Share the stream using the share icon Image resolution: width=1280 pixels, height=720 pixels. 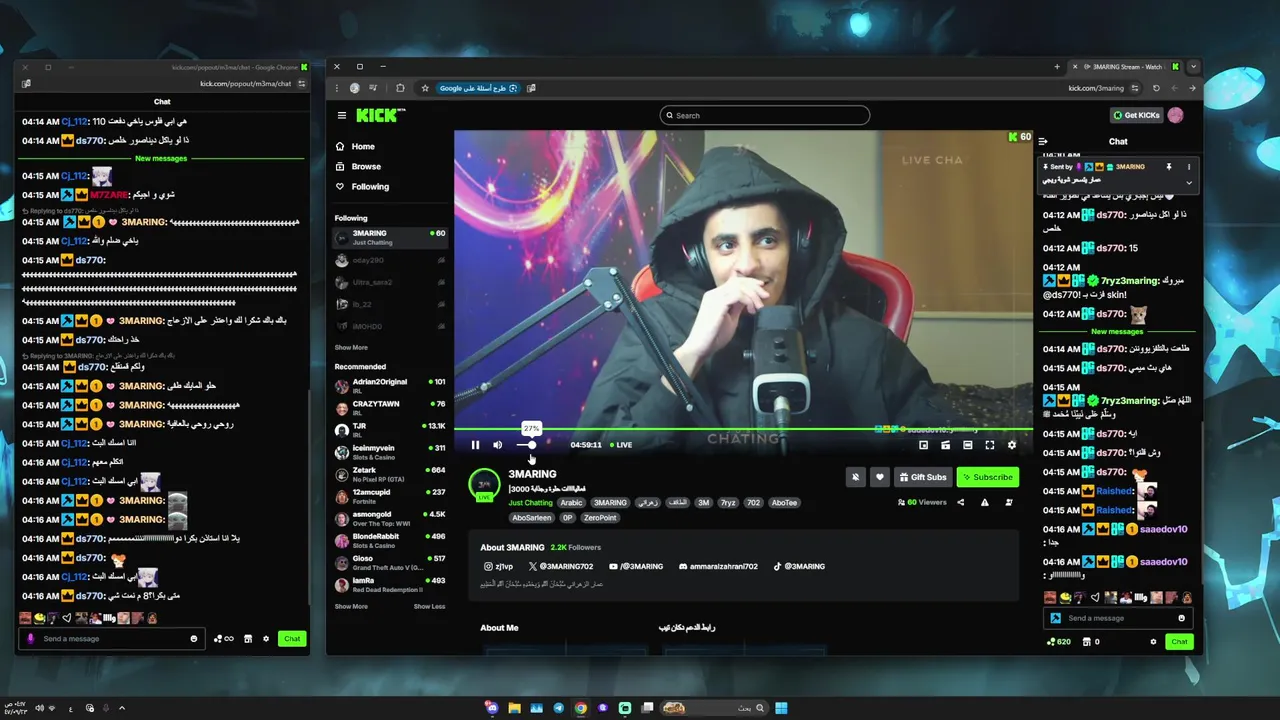pyautogui.click(x=960, y=502)
